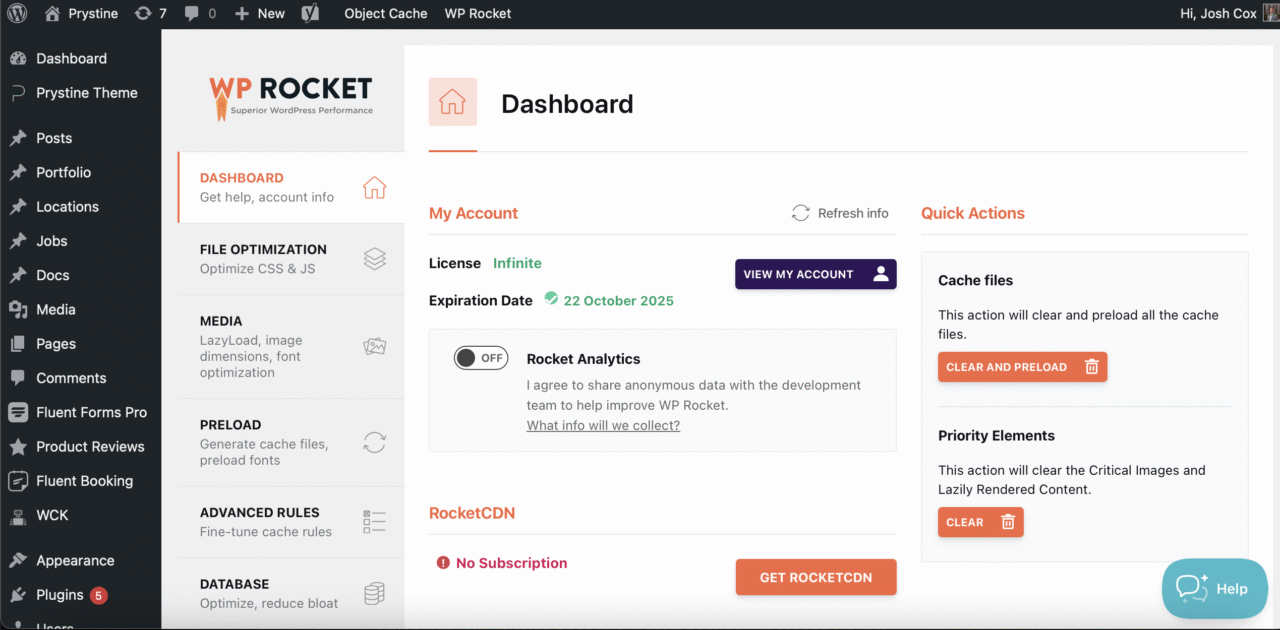The image size is (1280, 630).
Task: Click the checklist icon for Advanced Rules
Action: [x=374, y=522]
